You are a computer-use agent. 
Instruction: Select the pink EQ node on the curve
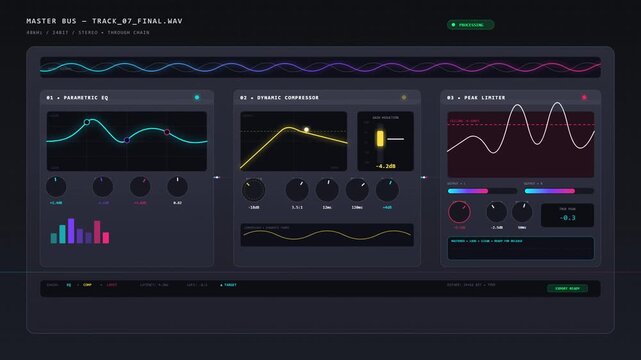click(167, 132)
